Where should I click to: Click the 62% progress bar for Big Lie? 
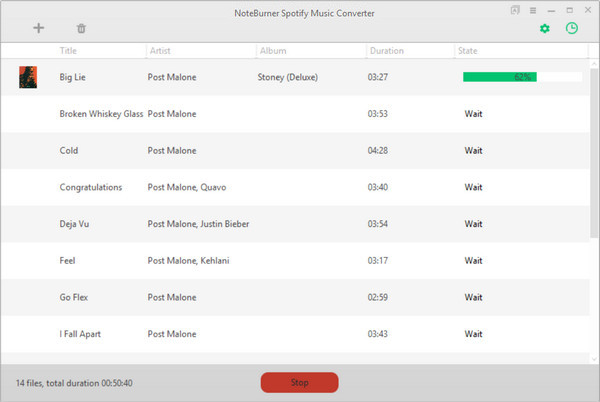tap(522, 77)
